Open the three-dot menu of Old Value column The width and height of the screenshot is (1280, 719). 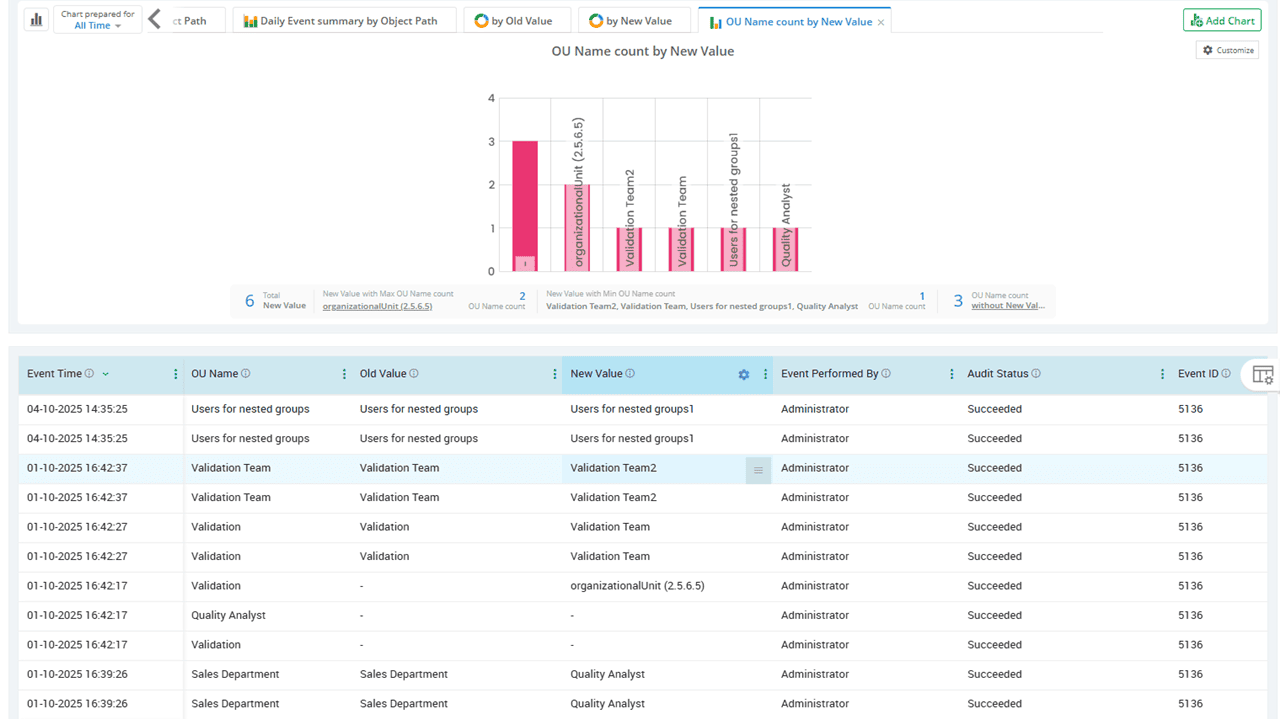555,375
